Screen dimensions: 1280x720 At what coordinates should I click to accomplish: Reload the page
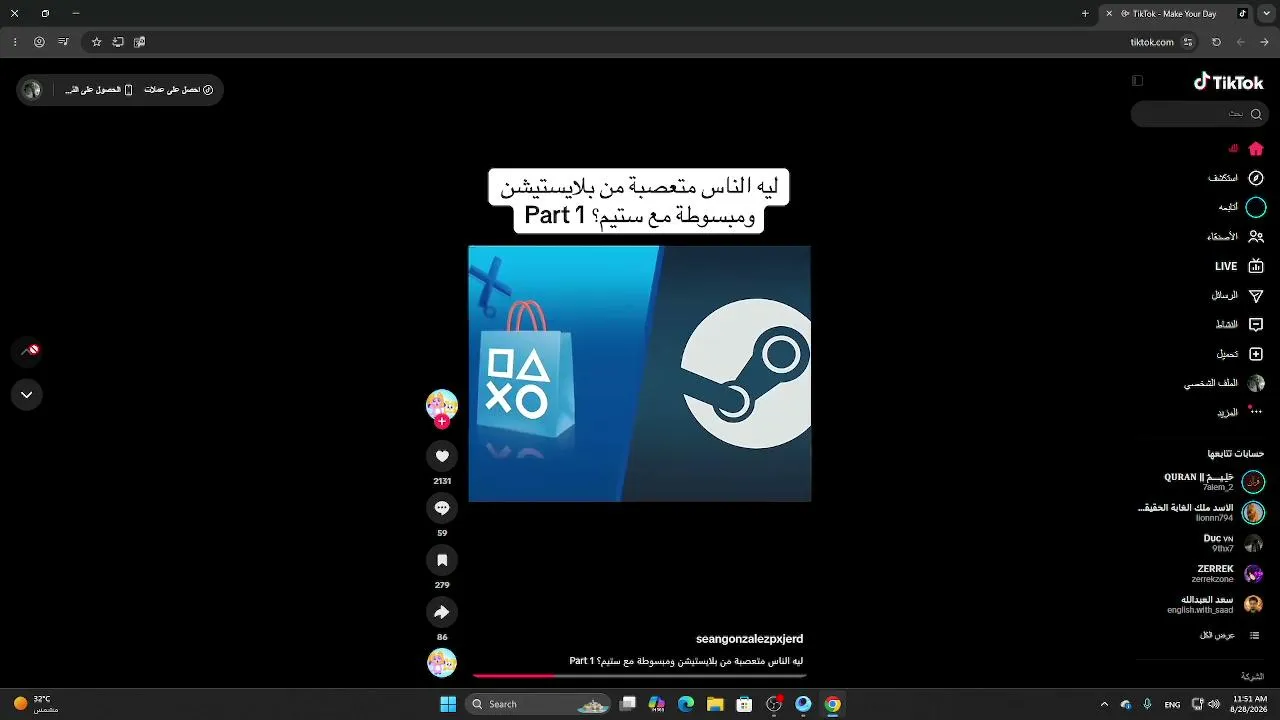[1216, 42]
